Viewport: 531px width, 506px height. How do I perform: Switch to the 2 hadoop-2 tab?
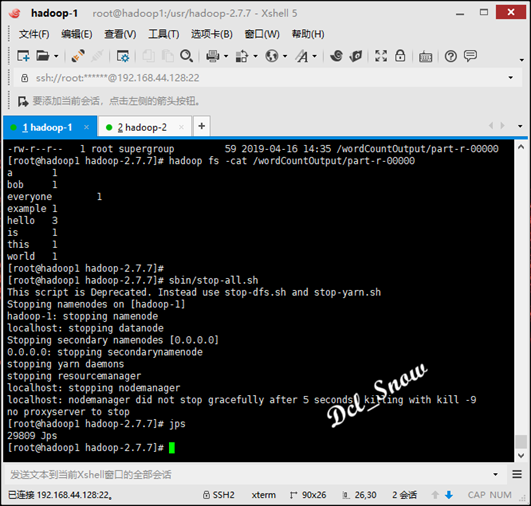pos(145,127)
